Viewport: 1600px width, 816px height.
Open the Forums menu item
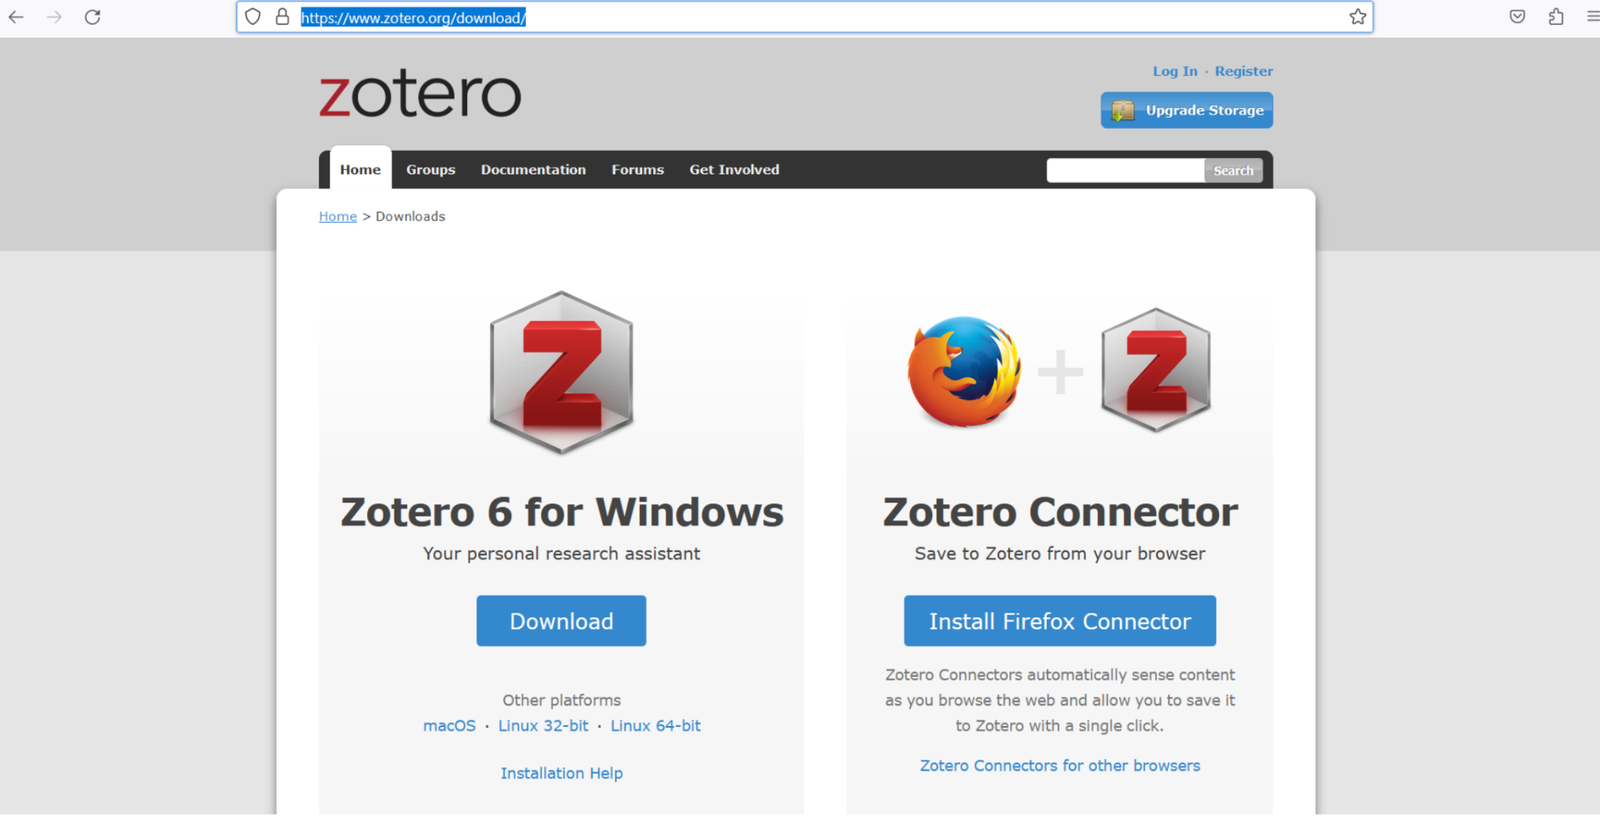click(x=638, y=170)
